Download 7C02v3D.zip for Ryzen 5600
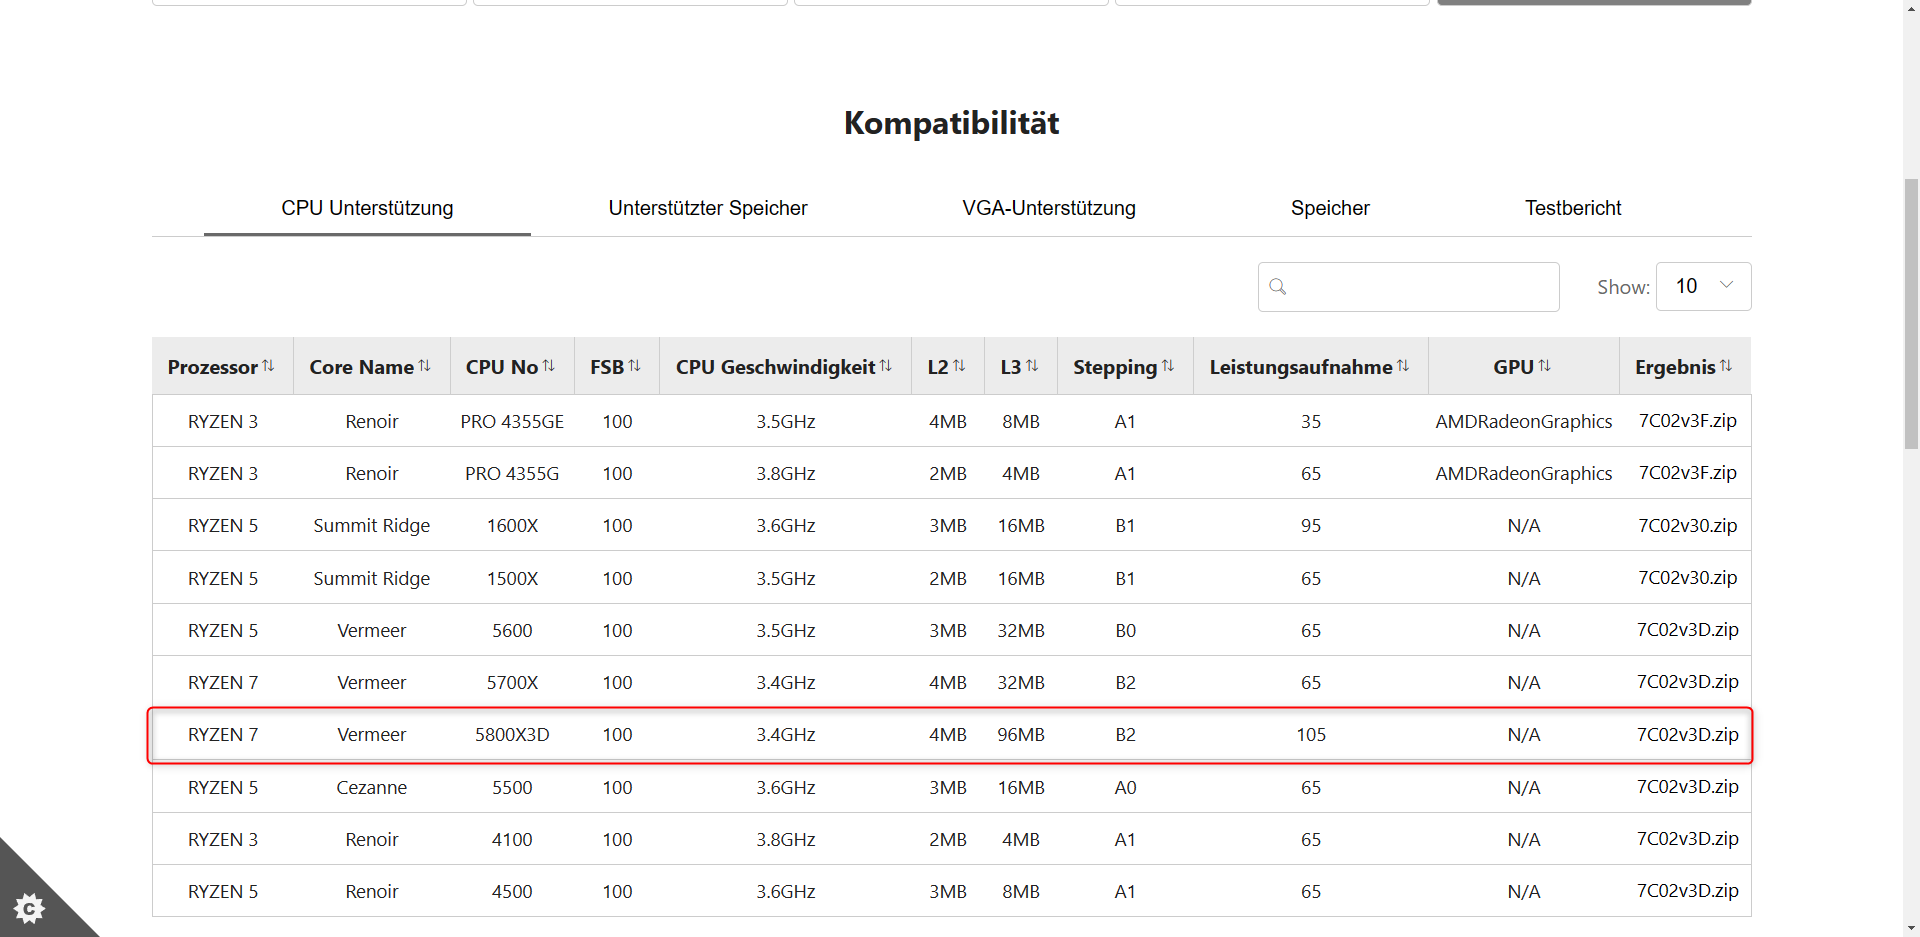This screenshot has height=937, width=1920. tap(1687, 630)
